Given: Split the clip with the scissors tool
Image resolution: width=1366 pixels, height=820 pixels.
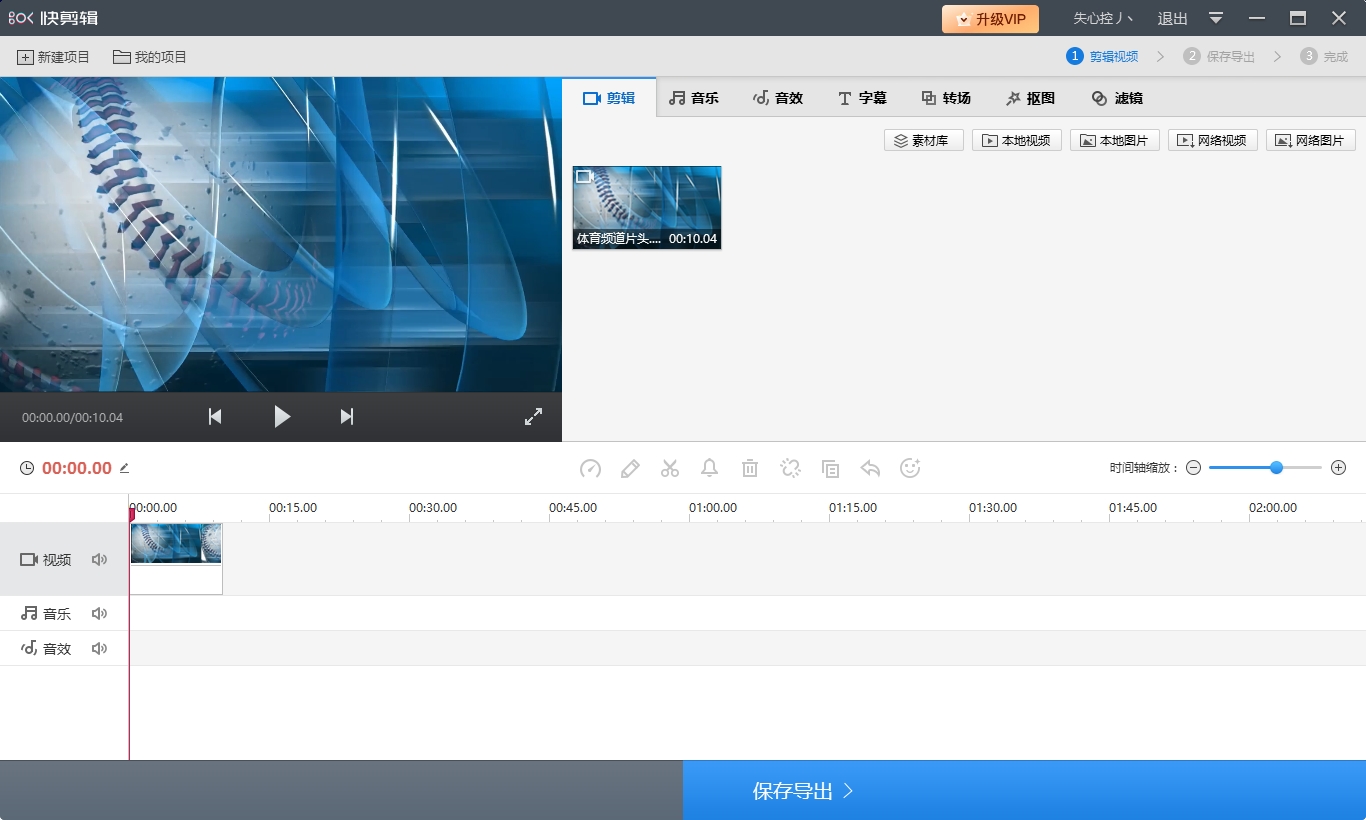Looking at the screenshot, I should (670, 468).
